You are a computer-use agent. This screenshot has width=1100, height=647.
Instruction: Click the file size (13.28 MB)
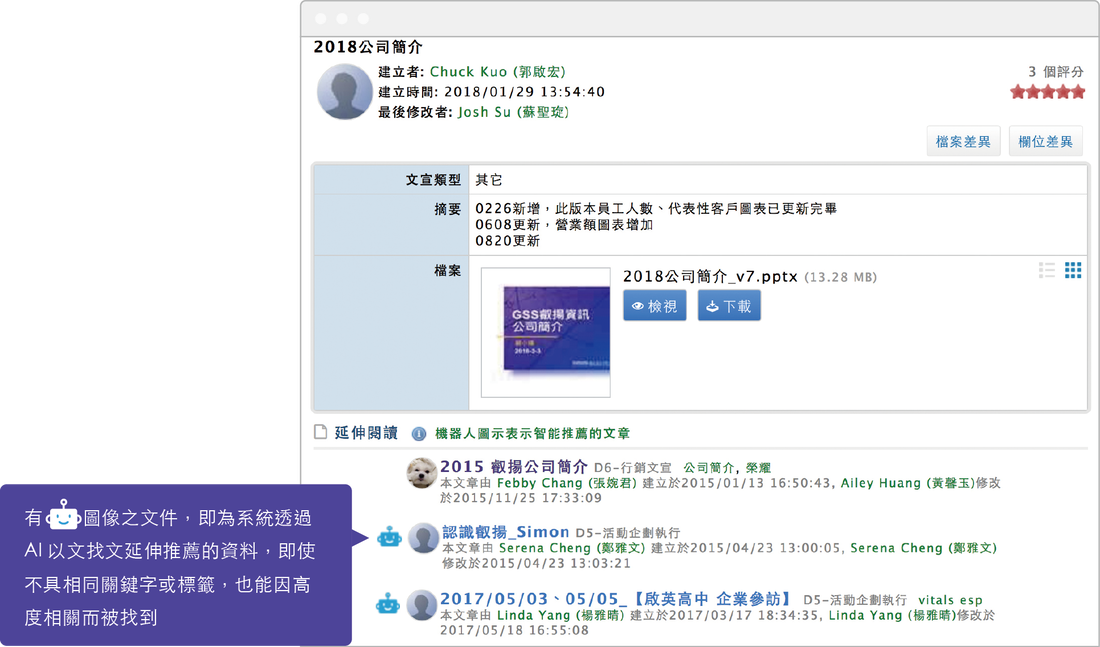(840, 277)
